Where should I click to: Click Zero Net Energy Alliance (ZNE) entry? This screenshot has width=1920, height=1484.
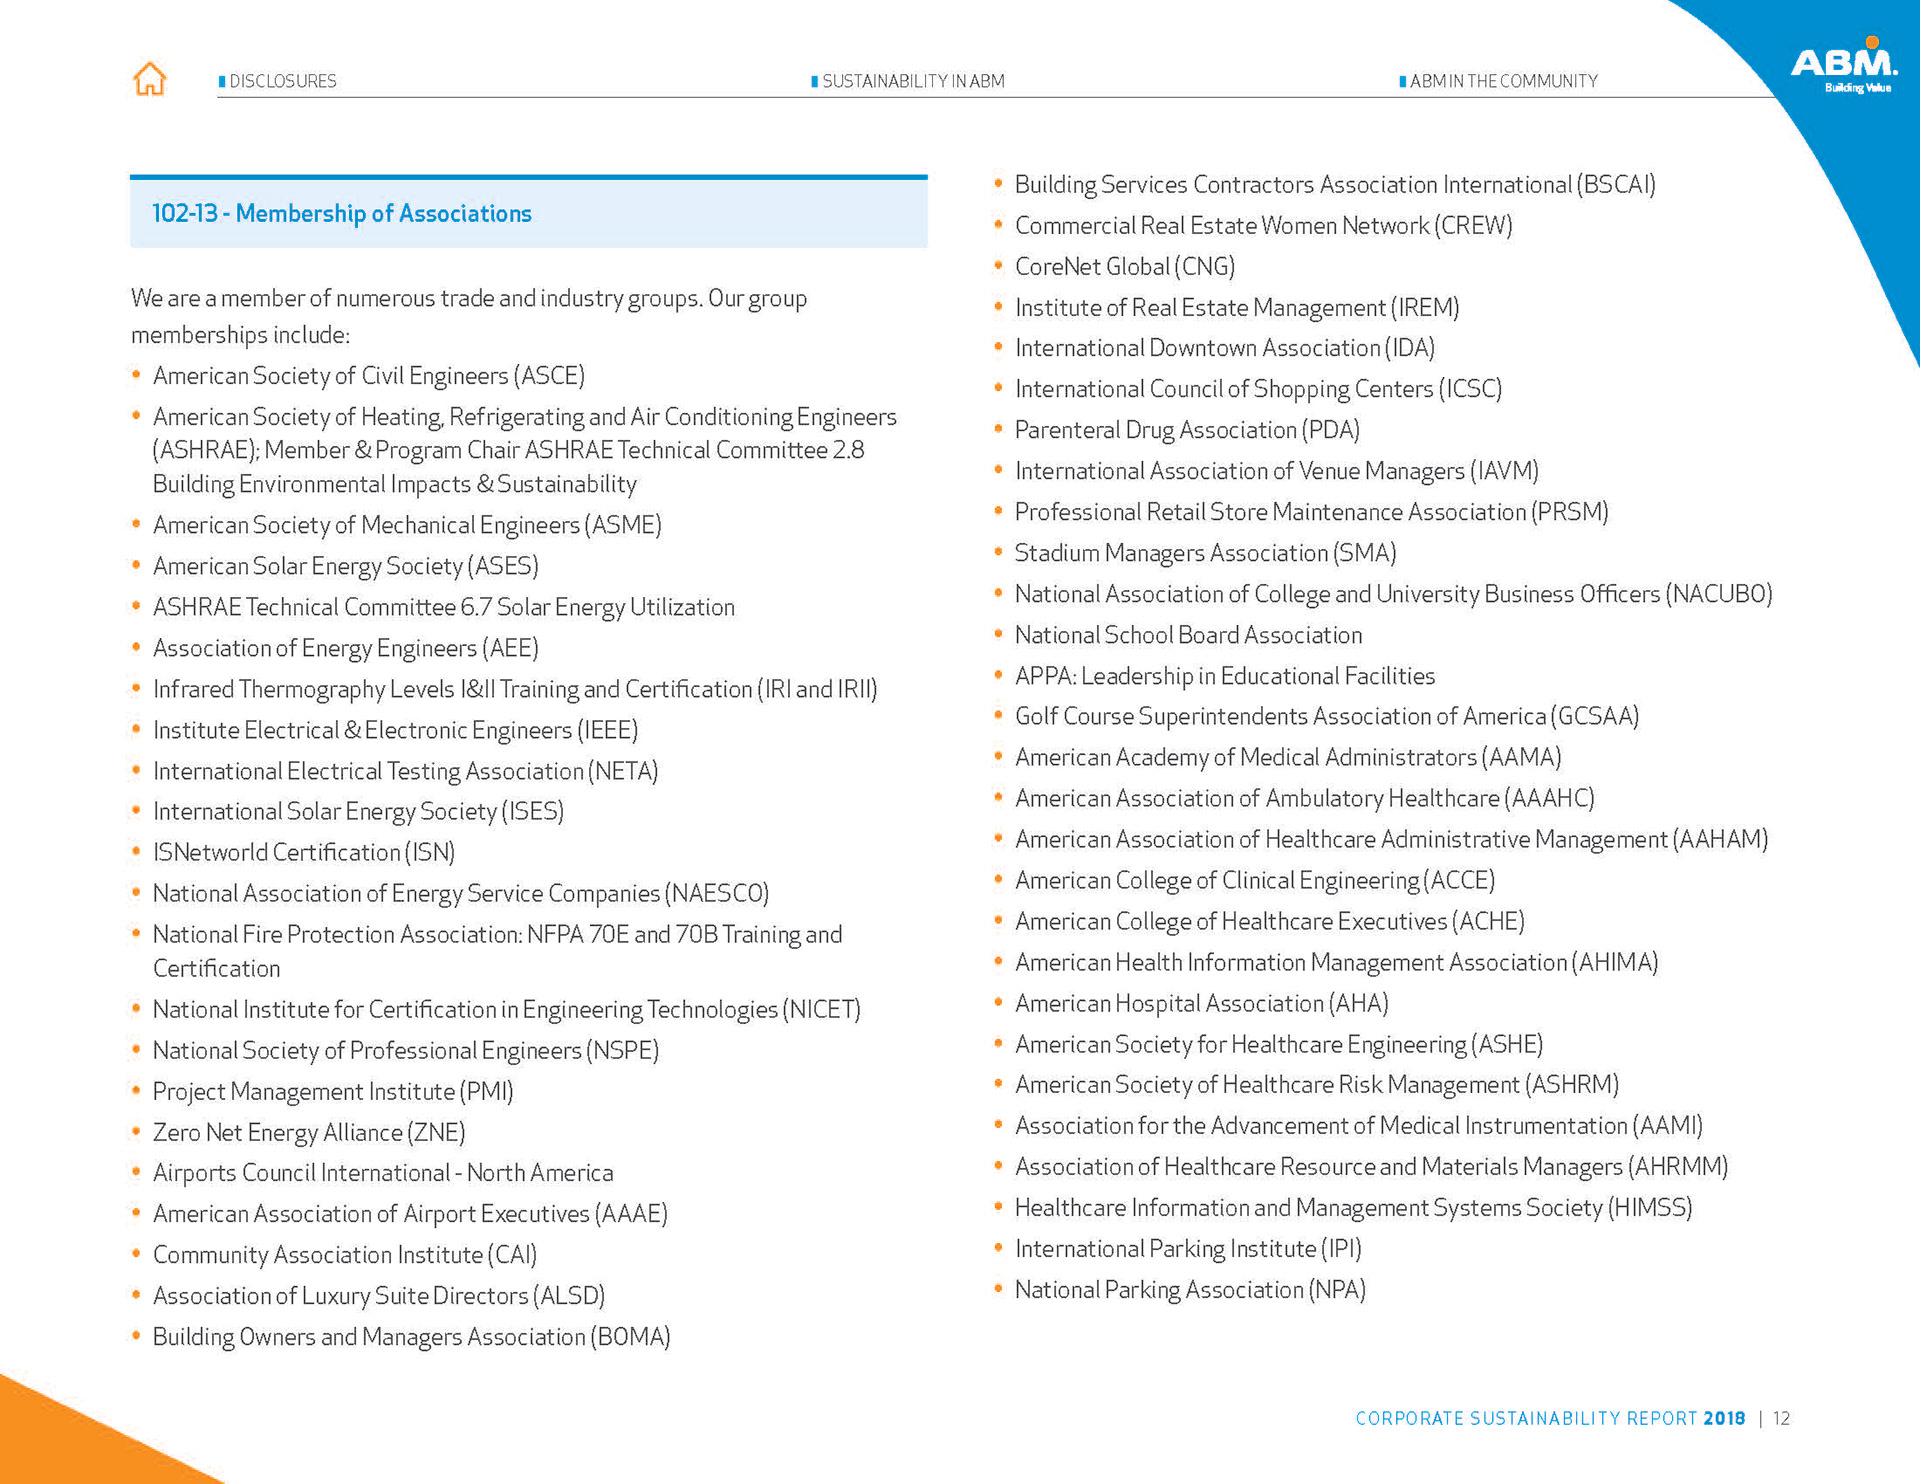coord(309,1132)
